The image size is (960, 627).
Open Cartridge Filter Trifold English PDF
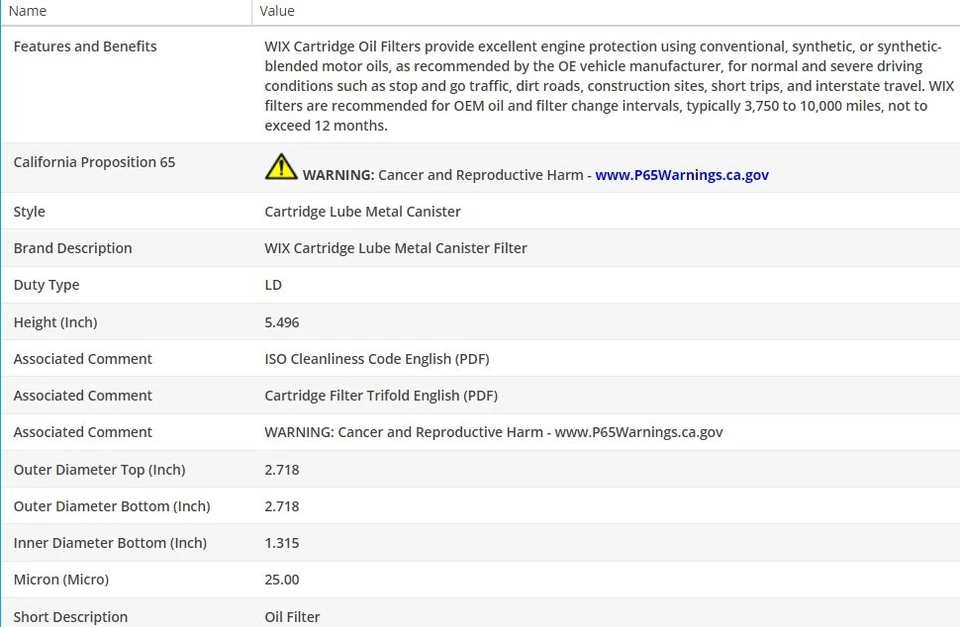point(380,396)
